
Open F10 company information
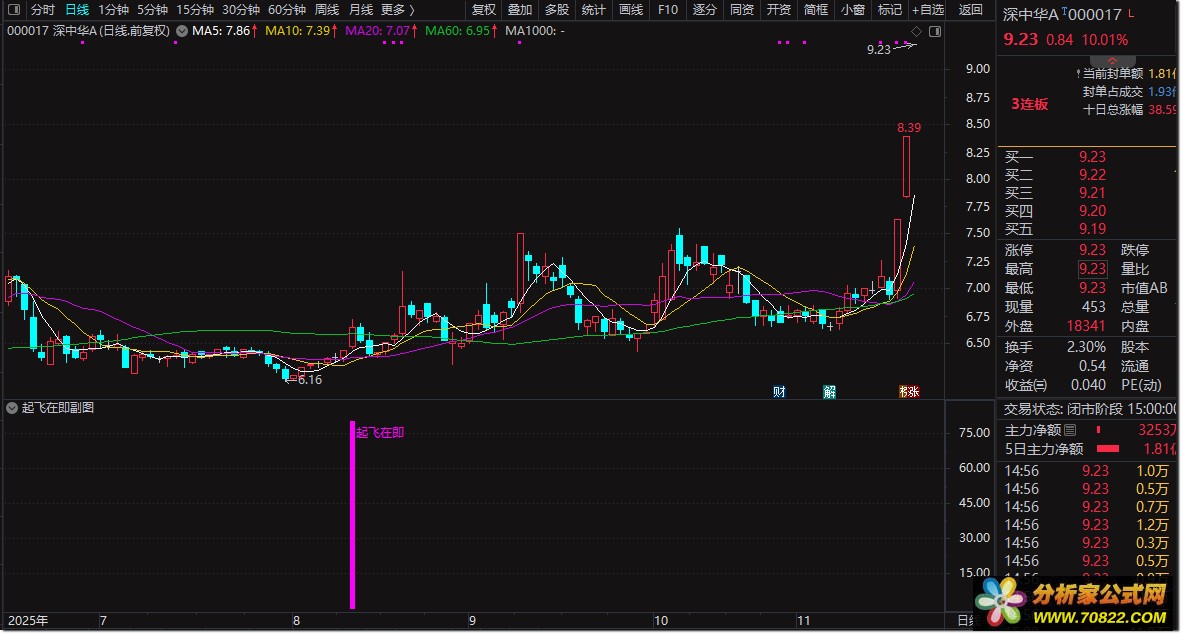click(x=668, y=10)
